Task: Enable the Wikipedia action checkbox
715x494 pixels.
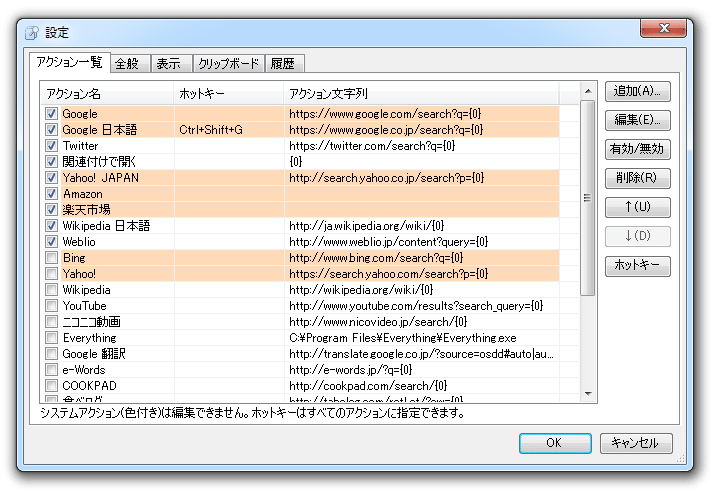Action: 52,290
